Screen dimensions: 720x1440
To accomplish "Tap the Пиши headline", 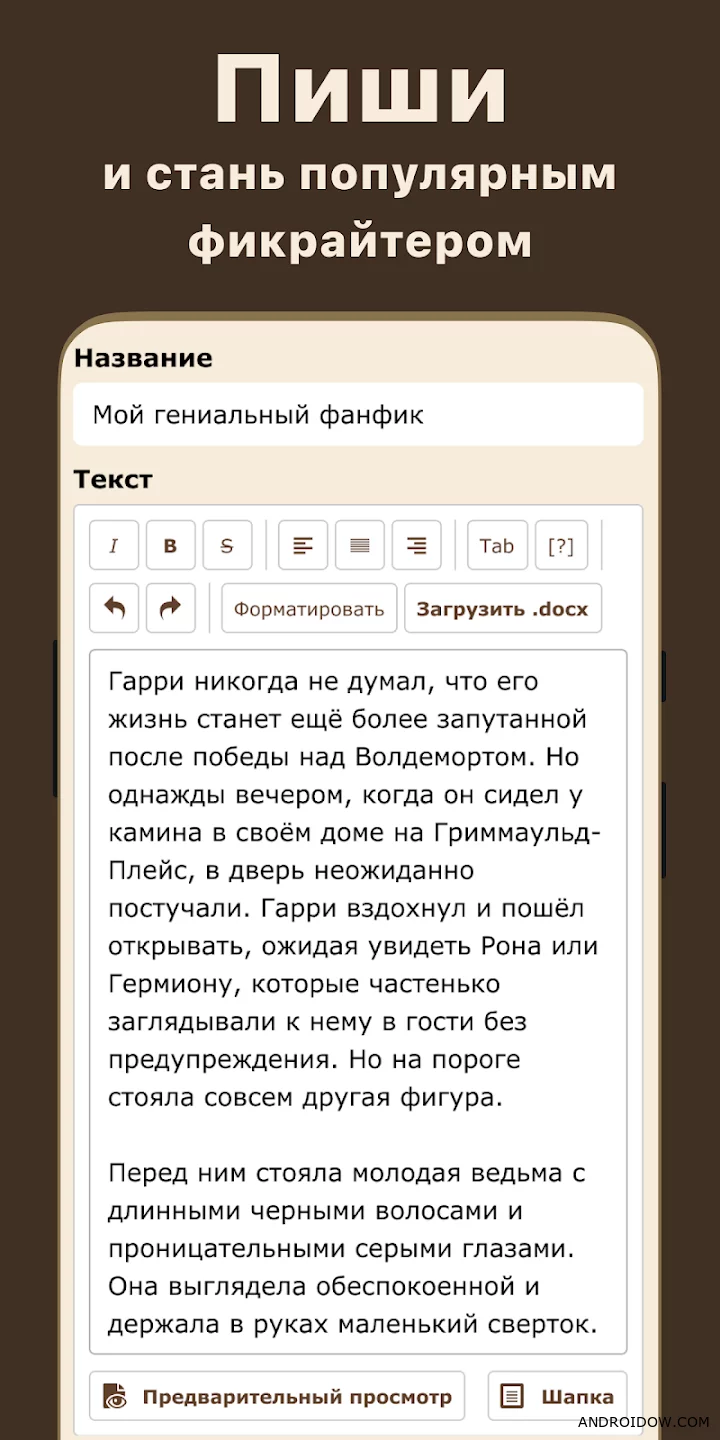I will [x=360, y=90].
